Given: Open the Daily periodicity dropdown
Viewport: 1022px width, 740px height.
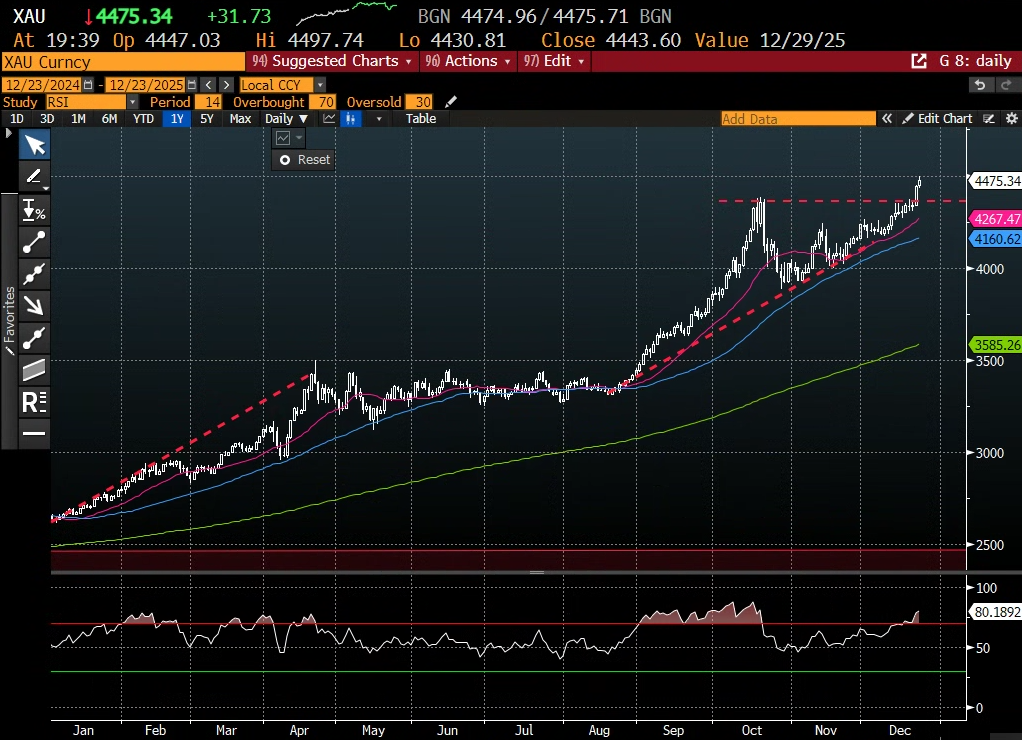Looking at the screenshot, I should tap(286, 119).
